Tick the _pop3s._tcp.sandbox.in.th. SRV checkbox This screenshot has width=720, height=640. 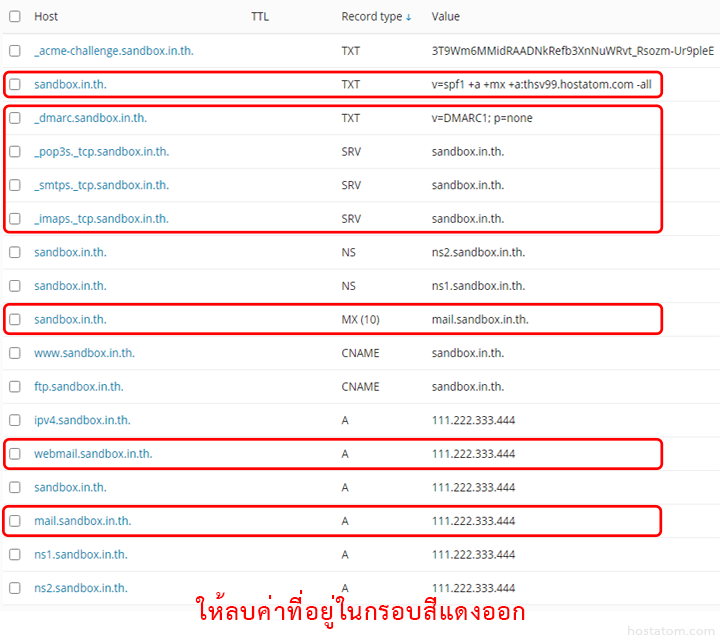14,152
